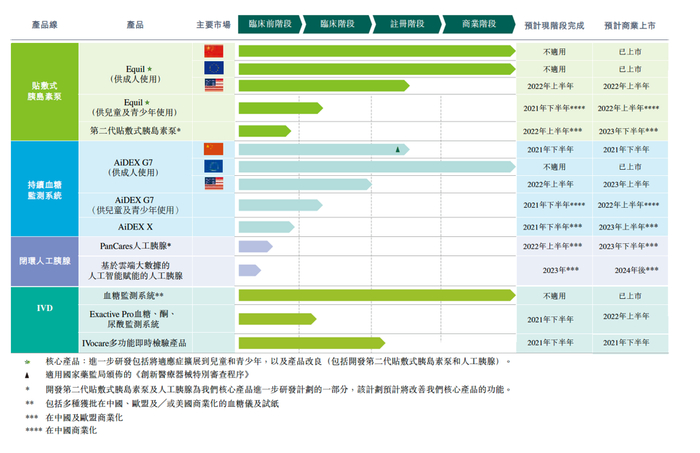Click the black triangle marker on the AiDEX G7 China bar

point(397,150)
